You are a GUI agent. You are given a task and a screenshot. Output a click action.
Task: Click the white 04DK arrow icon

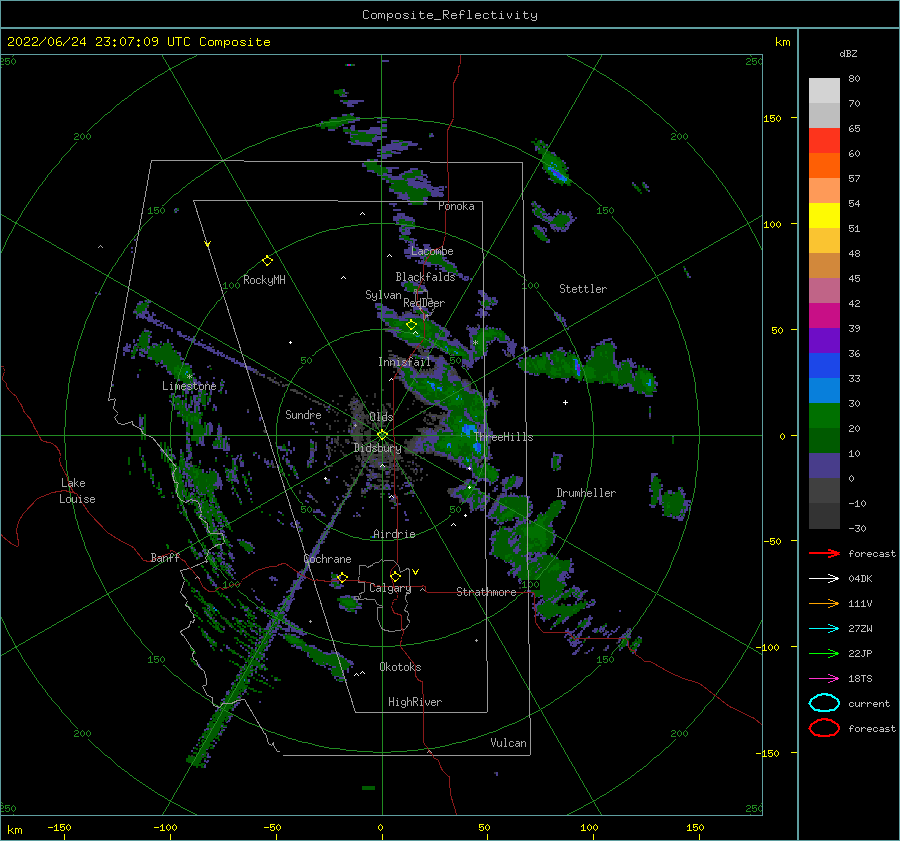click(824, 578)
